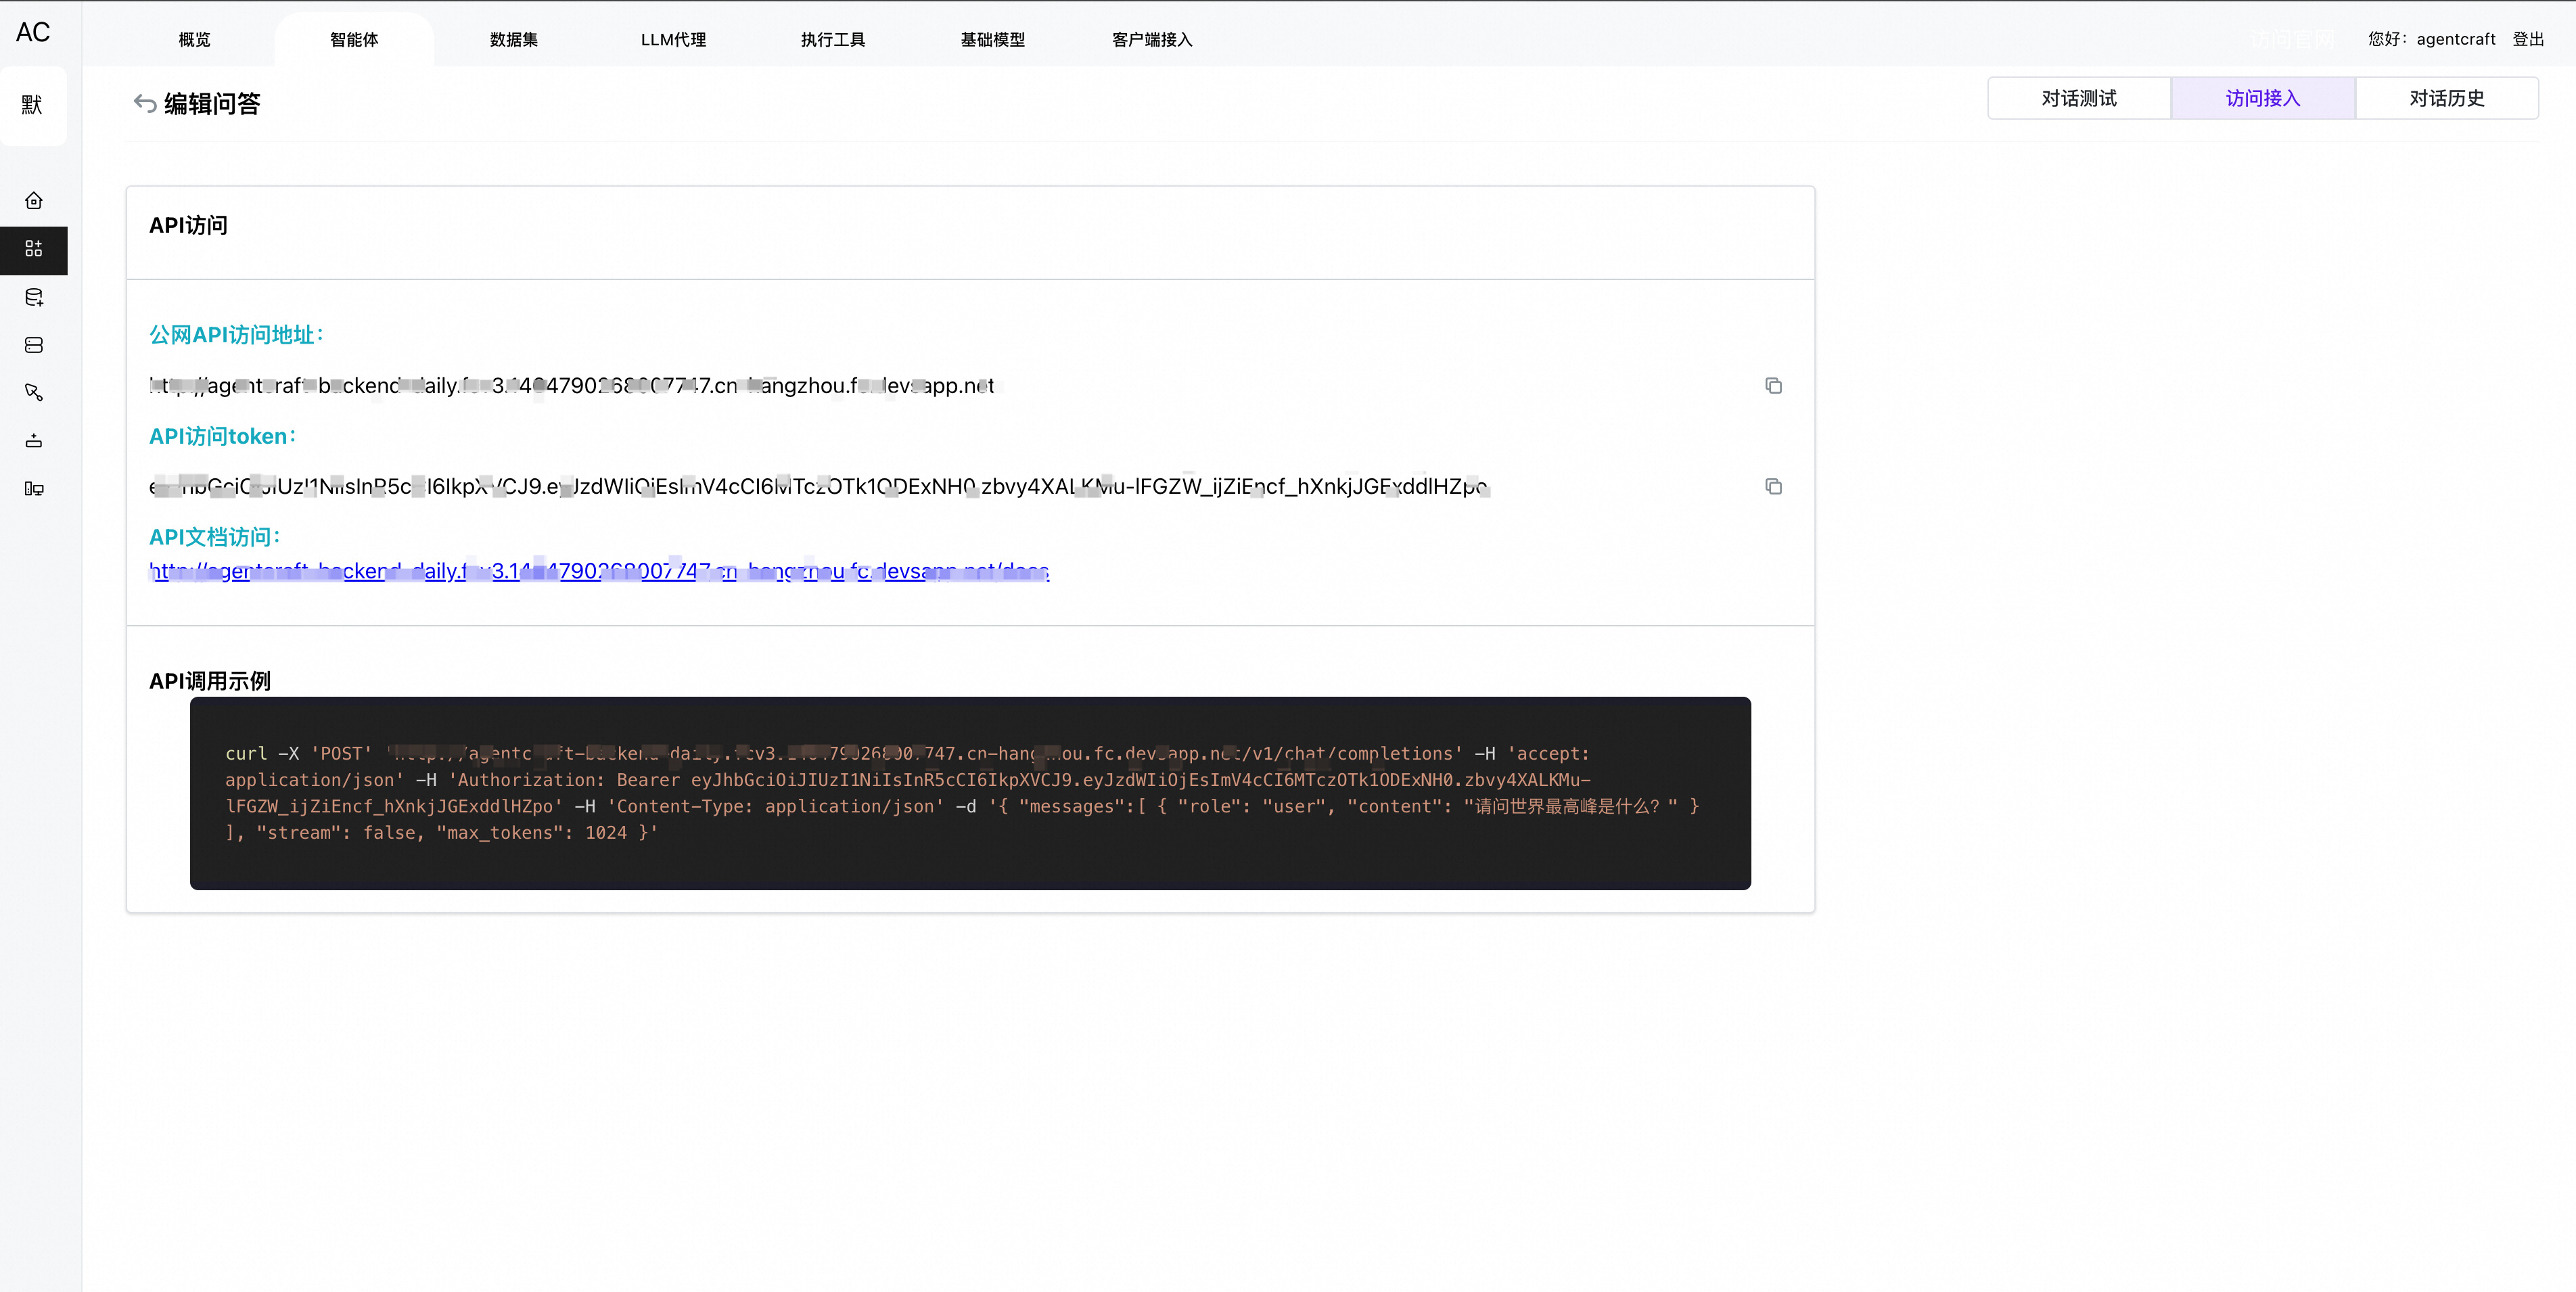This screenshot has height=1292, width=2576.
Task: Open the 对话历史 tab
Action: click(x=2446, y=98)
